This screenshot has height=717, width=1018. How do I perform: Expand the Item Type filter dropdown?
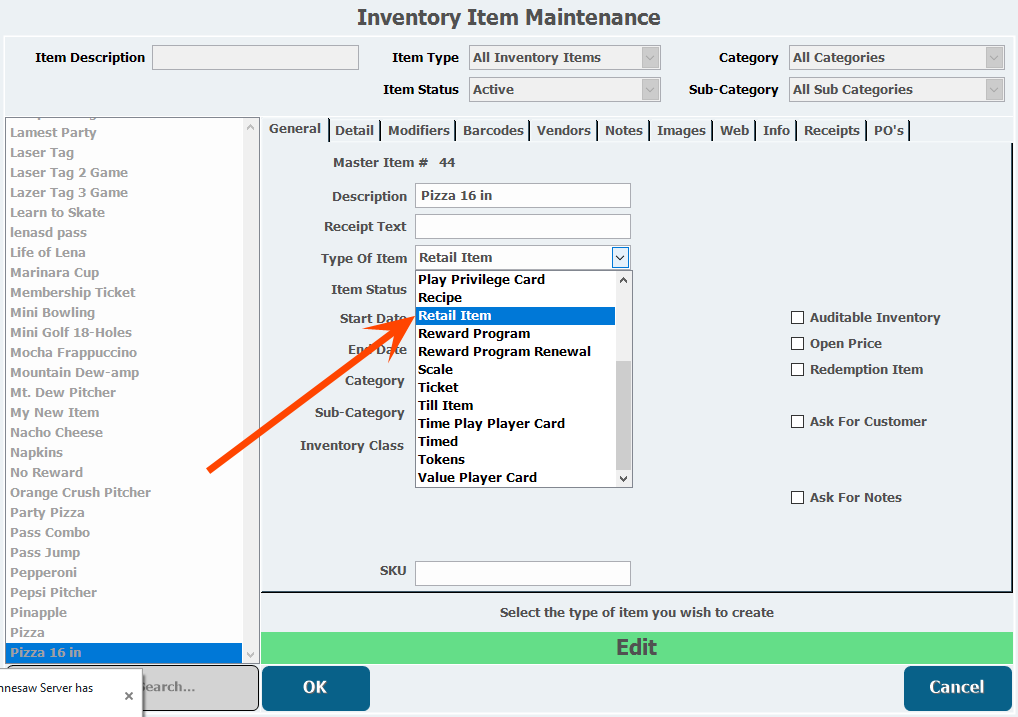(650, 58)
